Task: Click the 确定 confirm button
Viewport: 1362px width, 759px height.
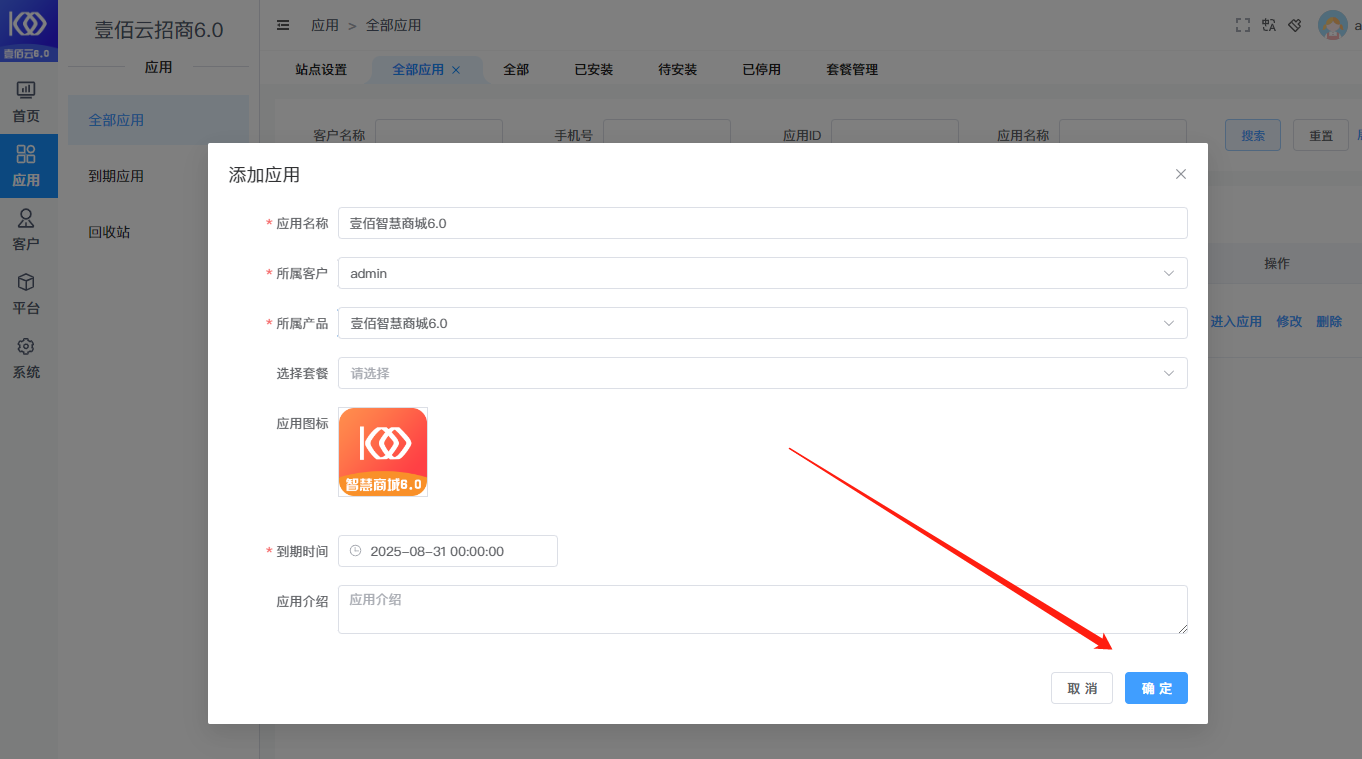Action: point(1156,688)
